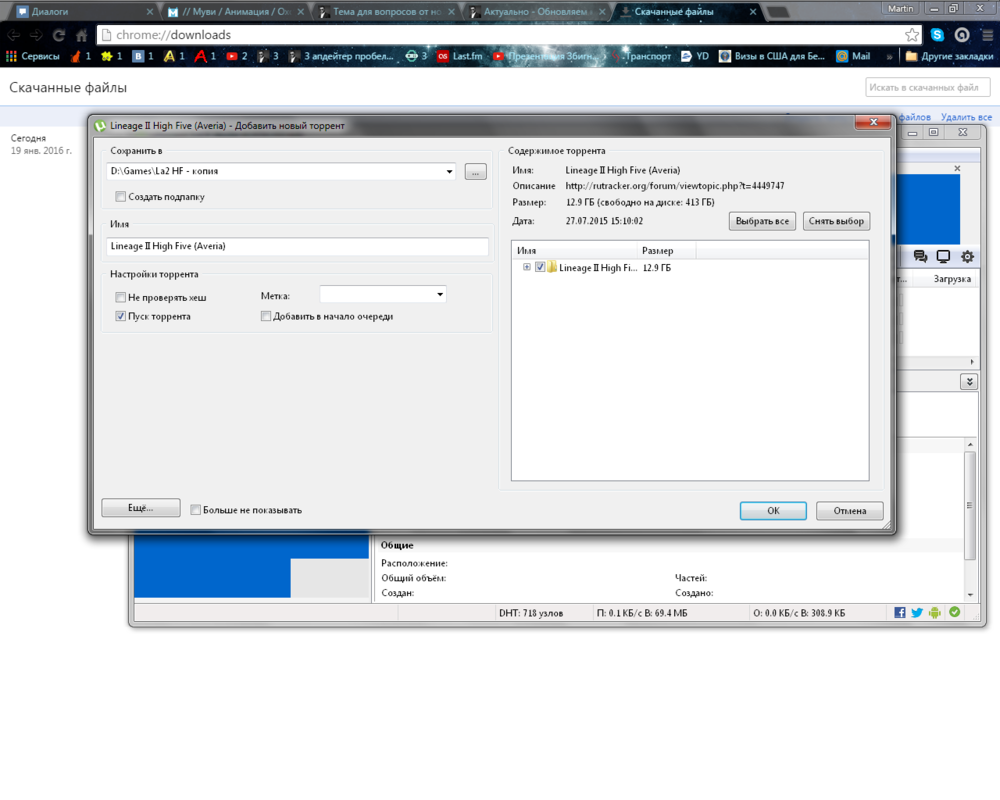Bookmark page with the star icon
The height and width of the screenshot is (800, 1000).
click(912, 35)
